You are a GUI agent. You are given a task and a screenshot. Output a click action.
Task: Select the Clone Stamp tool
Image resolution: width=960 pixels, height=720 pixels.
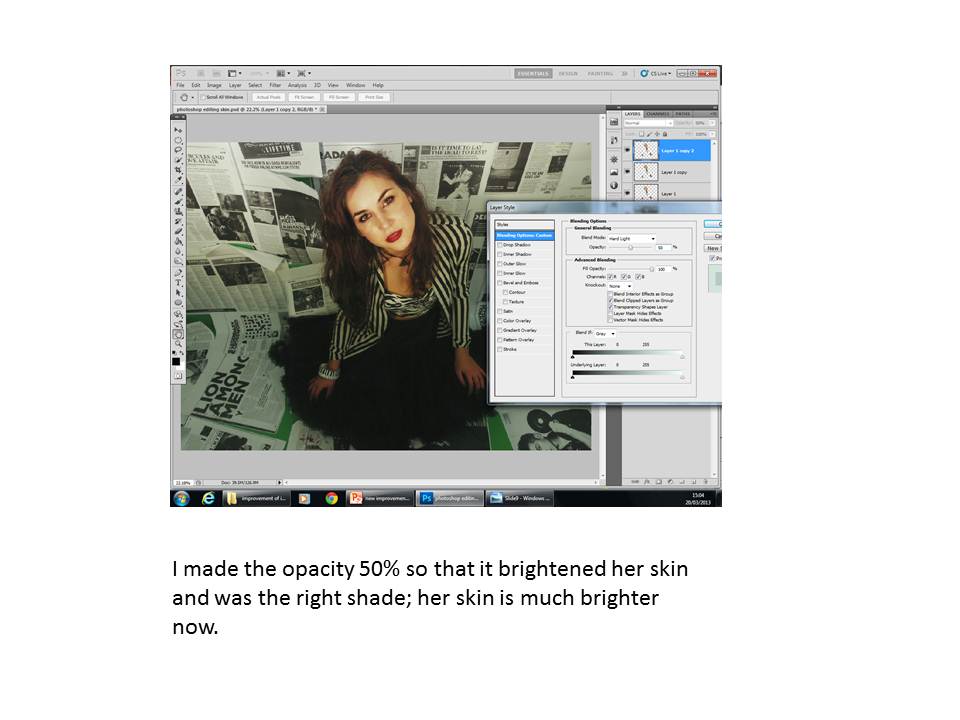click(x=178, y=211)
